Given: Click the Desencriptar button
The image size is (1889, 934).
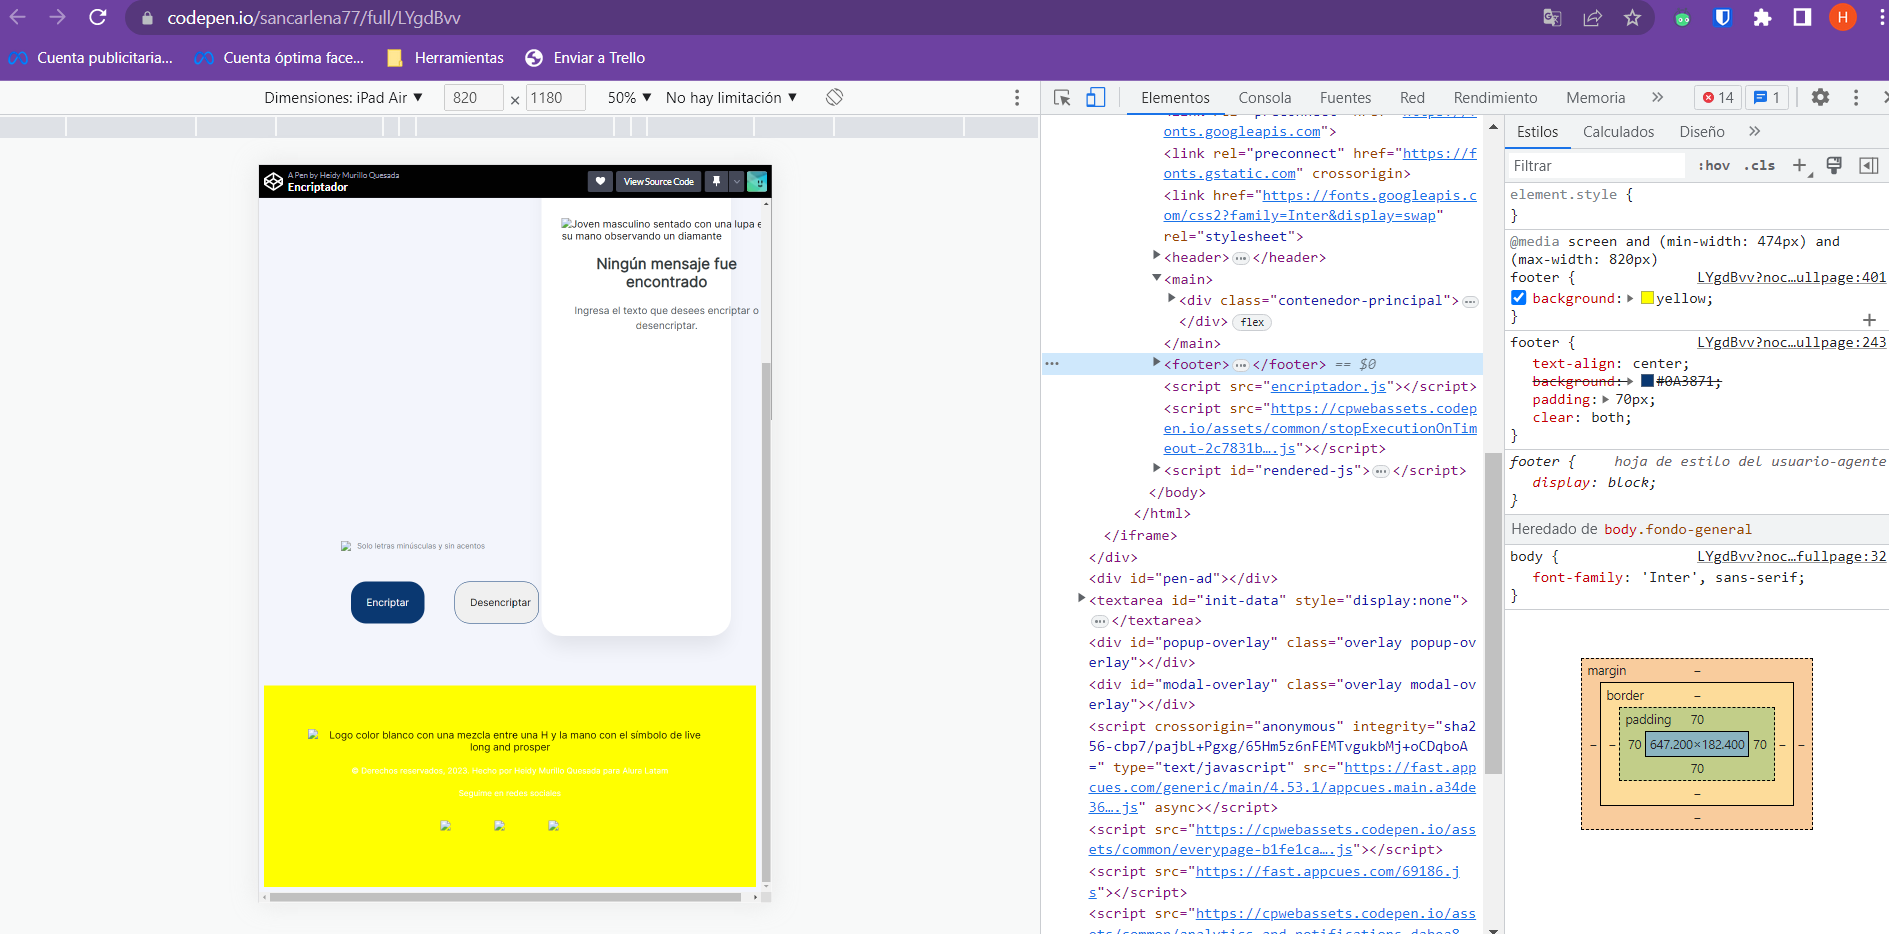Looking at the screenshot, I should pyautogui.click(x=496, y=602).
